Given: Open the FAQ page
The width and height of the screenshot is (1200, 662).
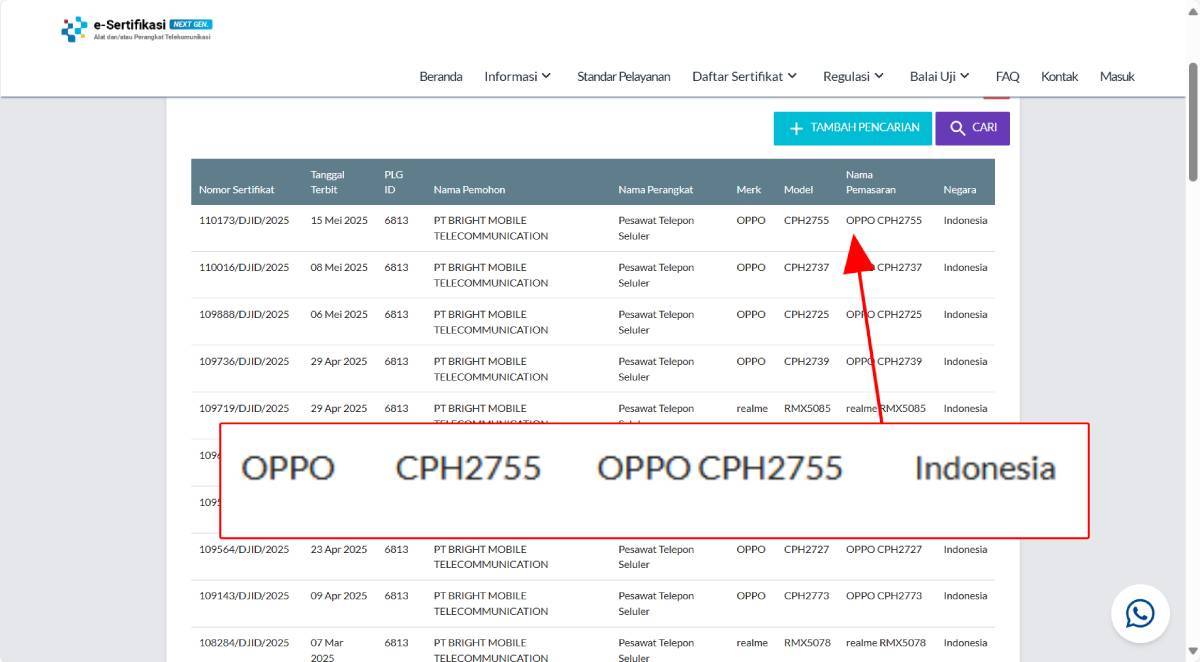Looking at the screenshot, I should [x=1008, y=76].
